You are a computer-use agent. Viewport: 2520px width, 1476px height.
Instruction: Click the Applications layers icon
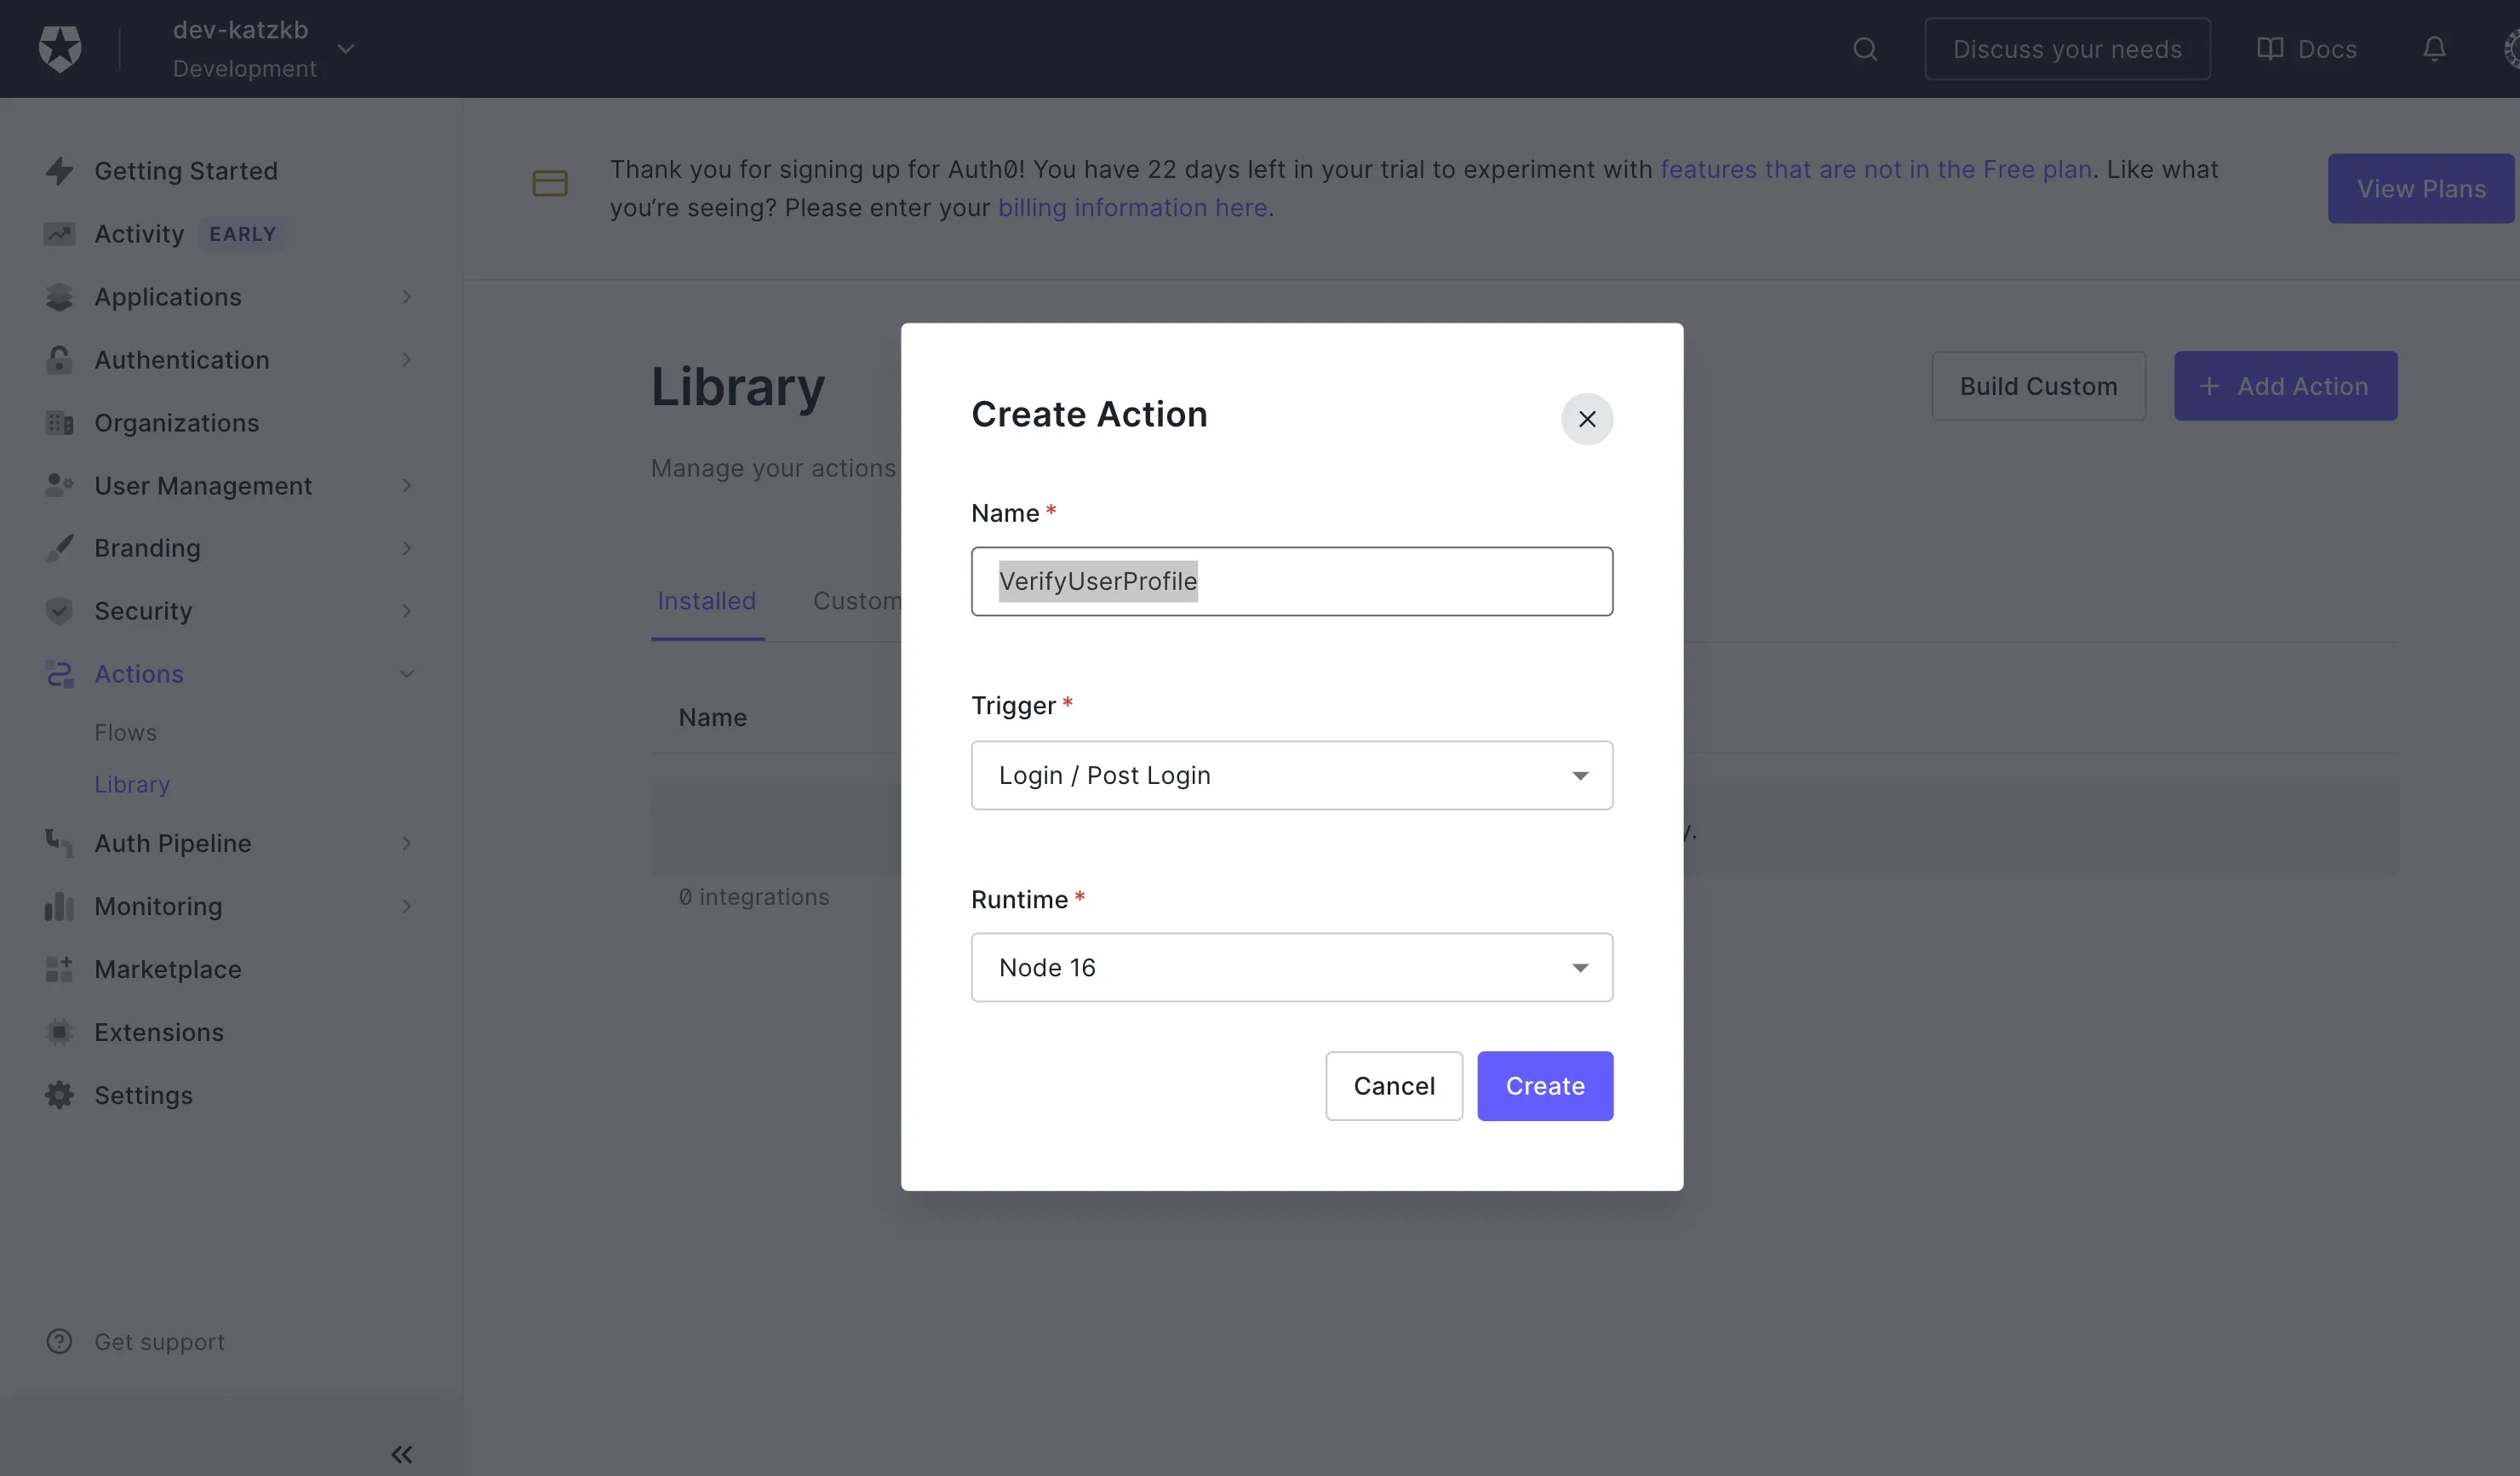(x=59, y=297)
